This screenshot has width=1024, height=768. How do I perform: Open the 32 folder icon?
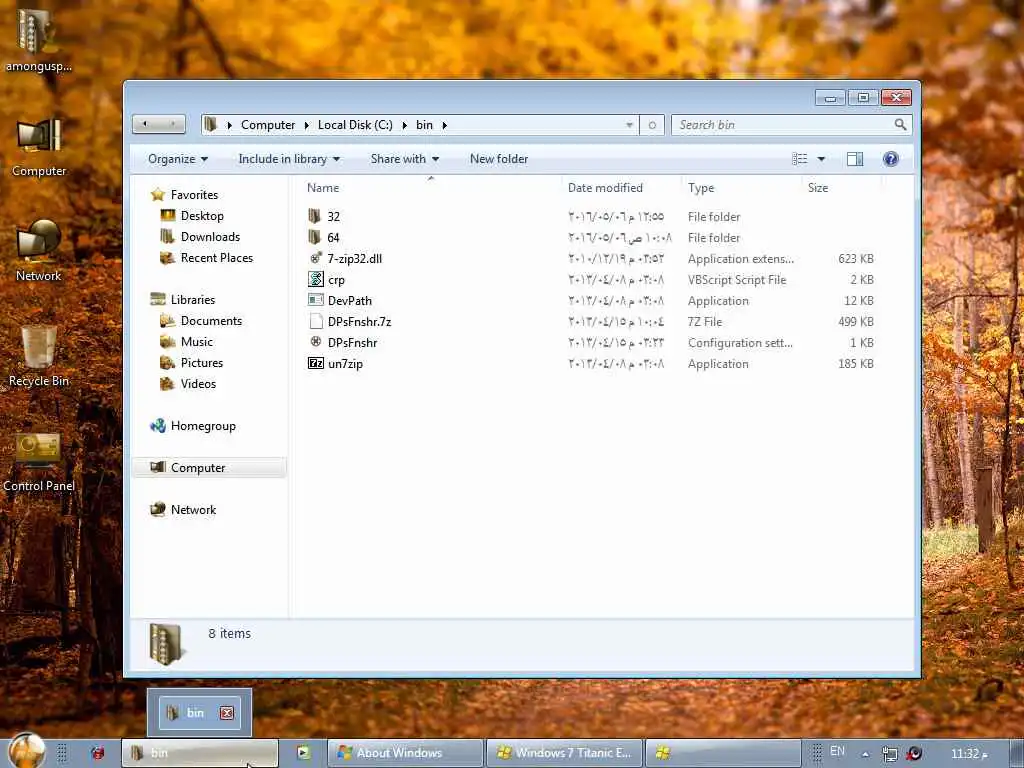315,216
